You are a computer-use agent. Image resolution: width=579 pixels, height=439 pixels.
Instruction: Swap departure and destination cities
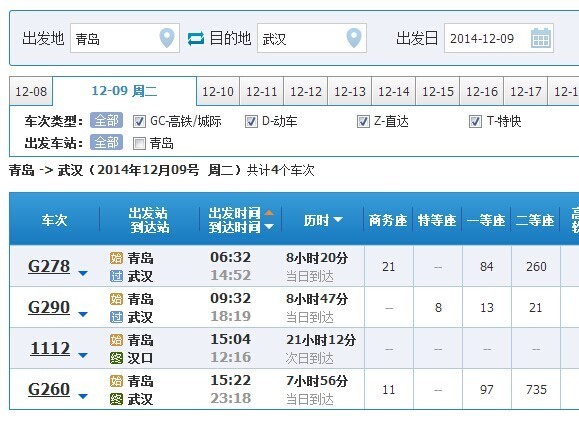pyautogui.click(x=195, y=38)
